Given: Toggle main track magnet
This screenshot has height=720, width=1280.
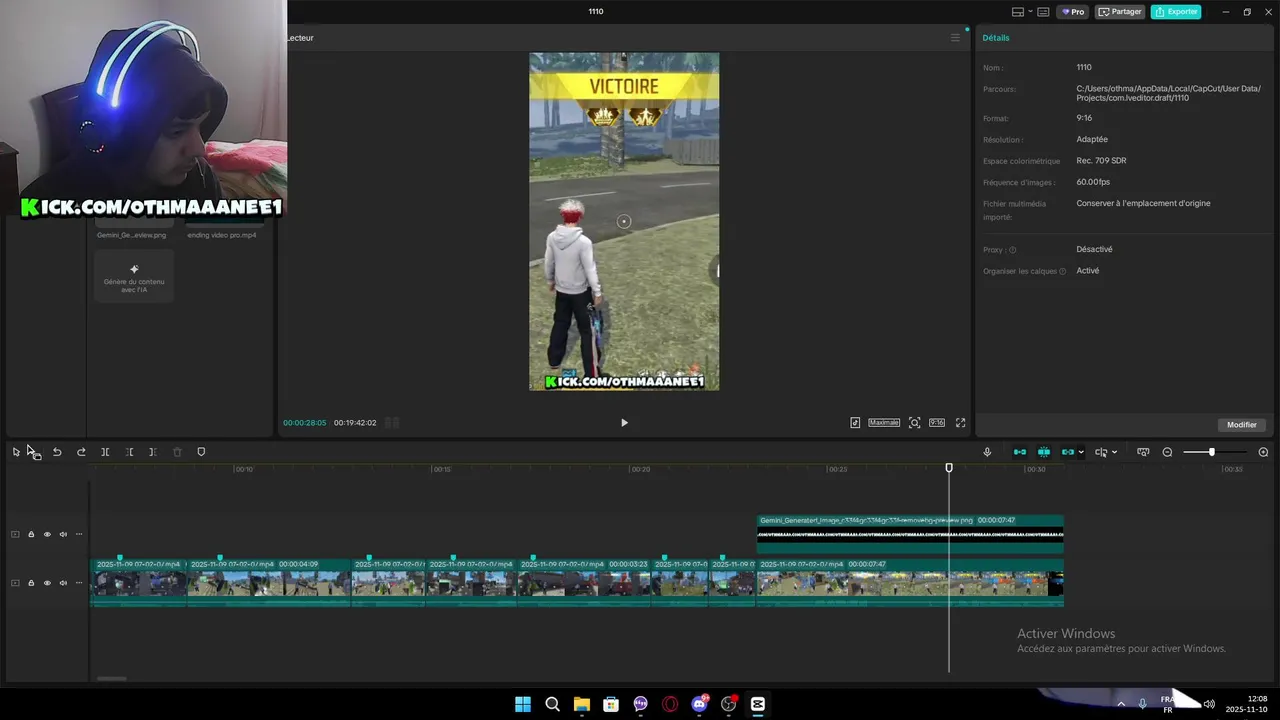Looking at the screenshot, I should (1020, 452).
